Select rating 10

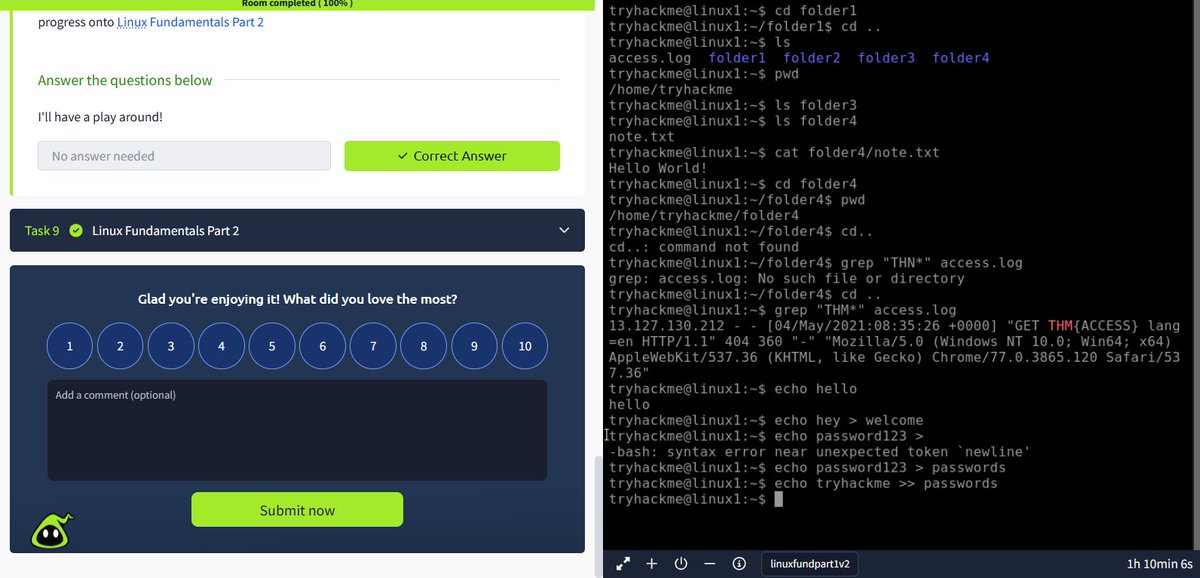tap(525, 346)
